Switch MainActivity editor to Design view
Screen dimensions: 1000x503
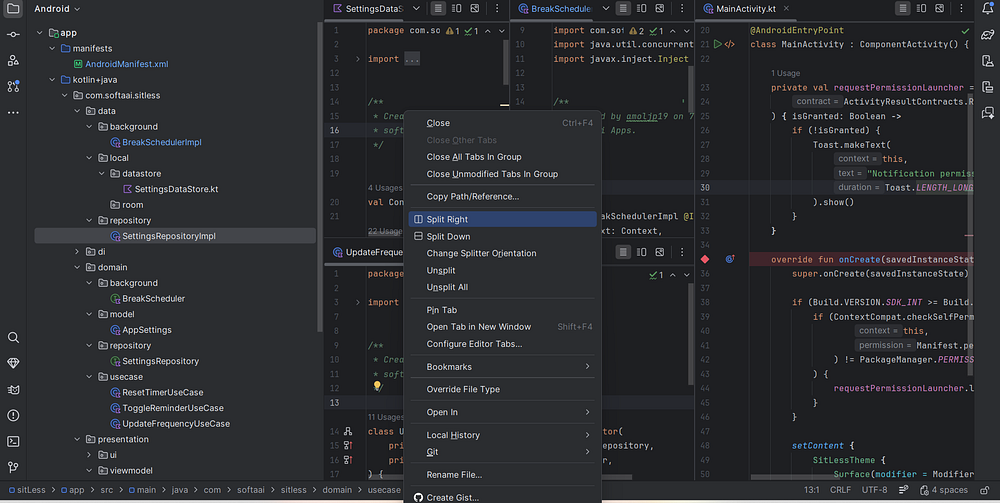pyautogui.click(x=939, y=8)
